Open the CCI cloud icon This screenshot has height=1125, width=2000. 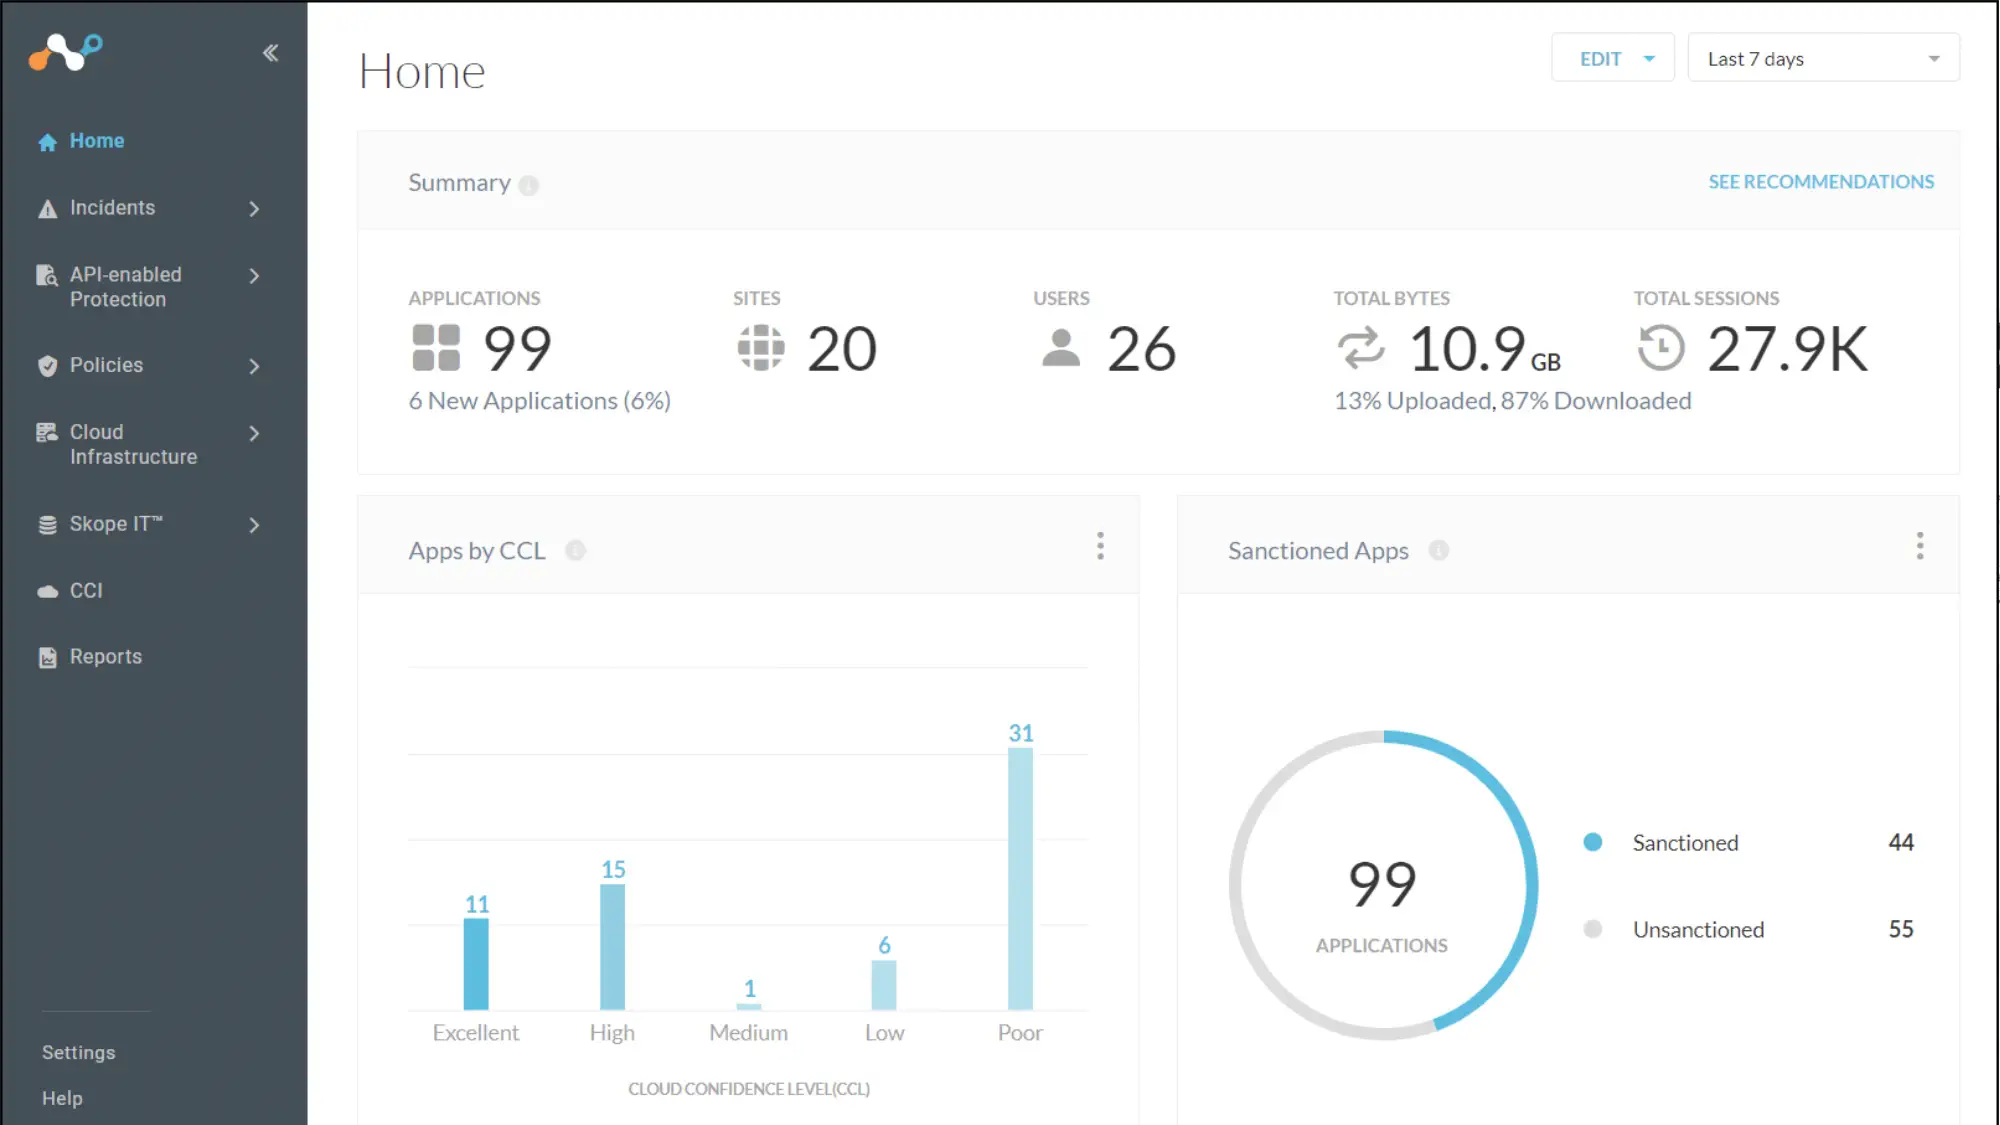coord(46,590)
